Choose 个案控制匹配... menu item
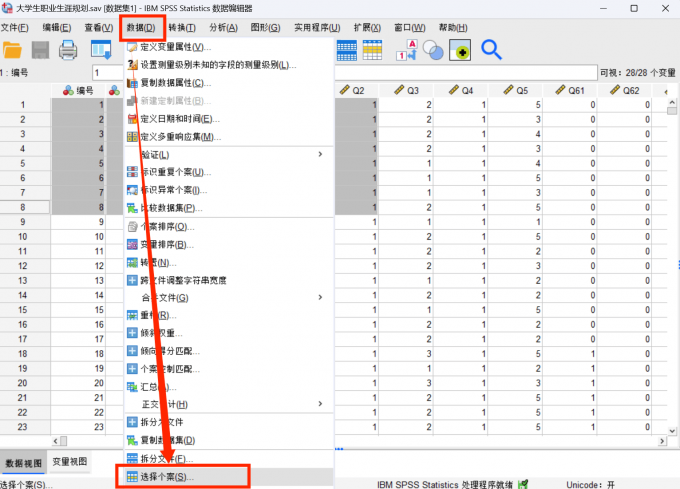This screenshot has width=680, height=489. (229, 369)
